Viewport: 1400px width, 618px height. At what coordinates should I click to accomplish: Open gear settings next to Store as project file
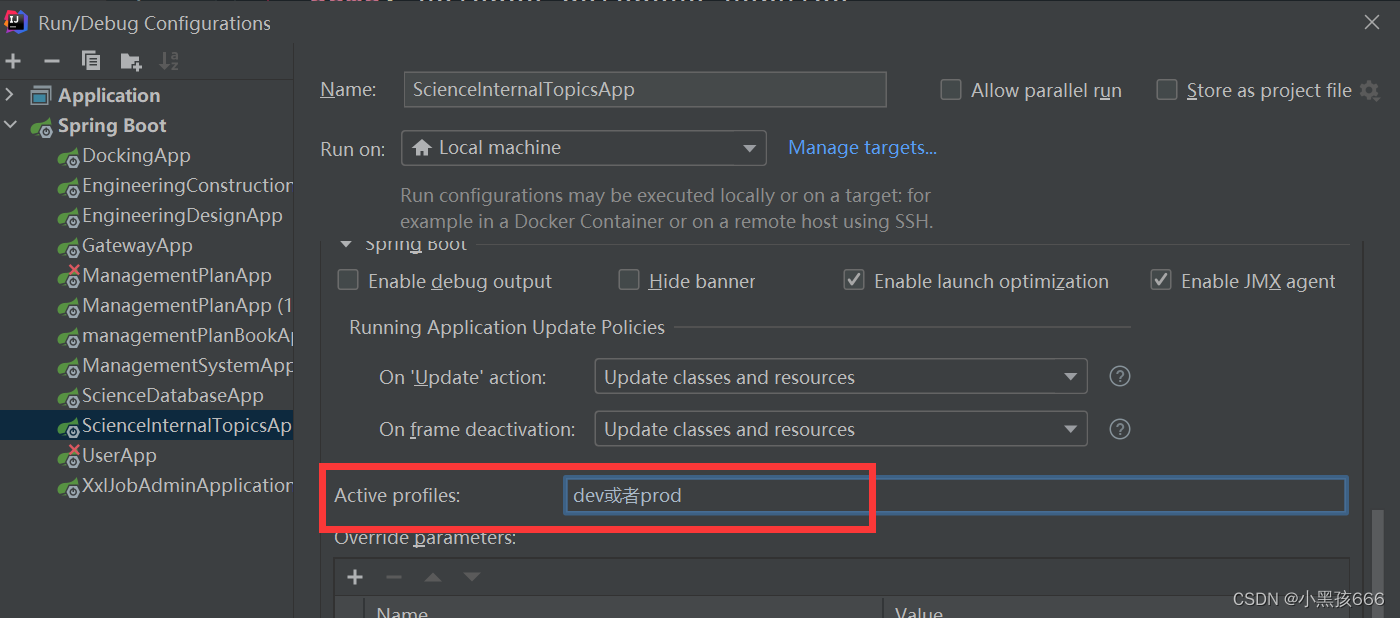tap(1369, 91)
